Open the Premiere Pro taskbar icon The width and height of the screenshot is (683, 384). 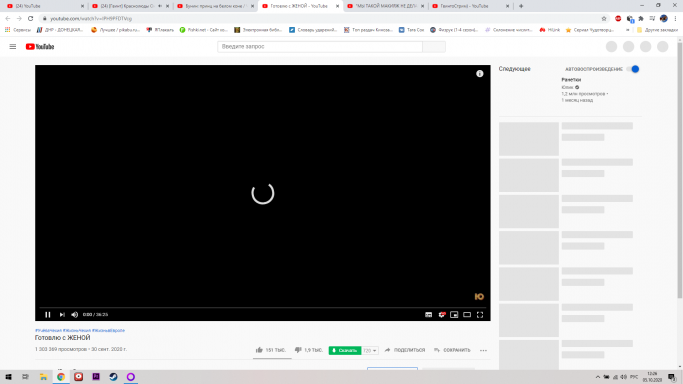pos(96,377)
